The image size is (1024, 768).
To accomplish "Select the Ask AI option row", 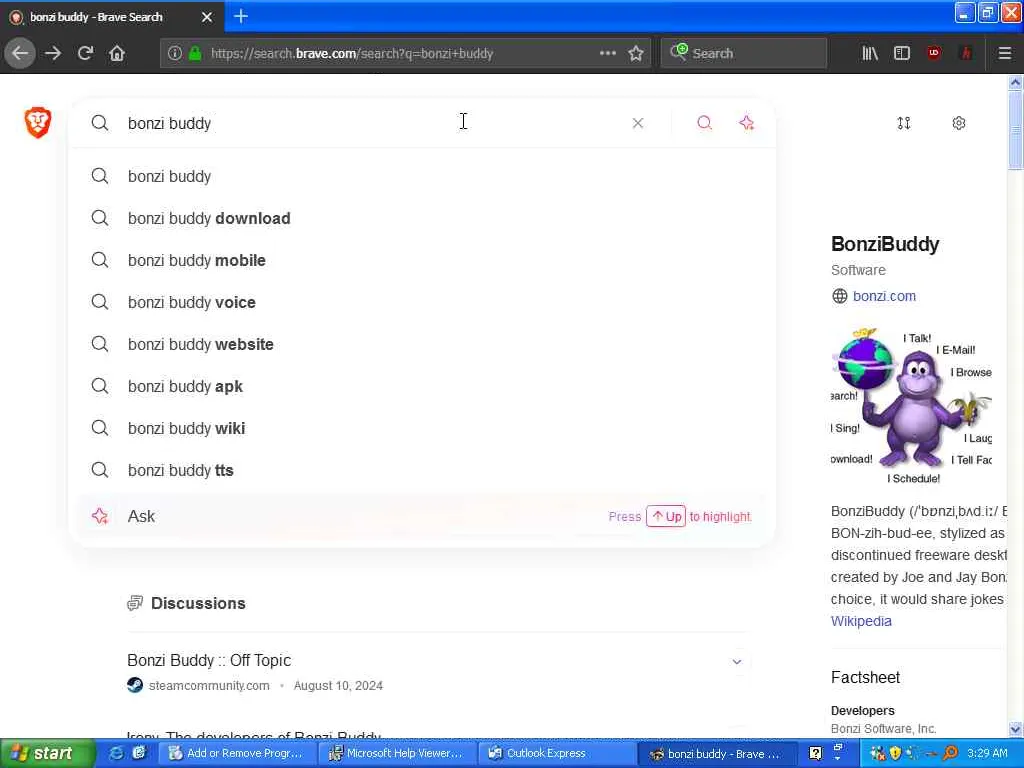I will [x=422, y=516].
